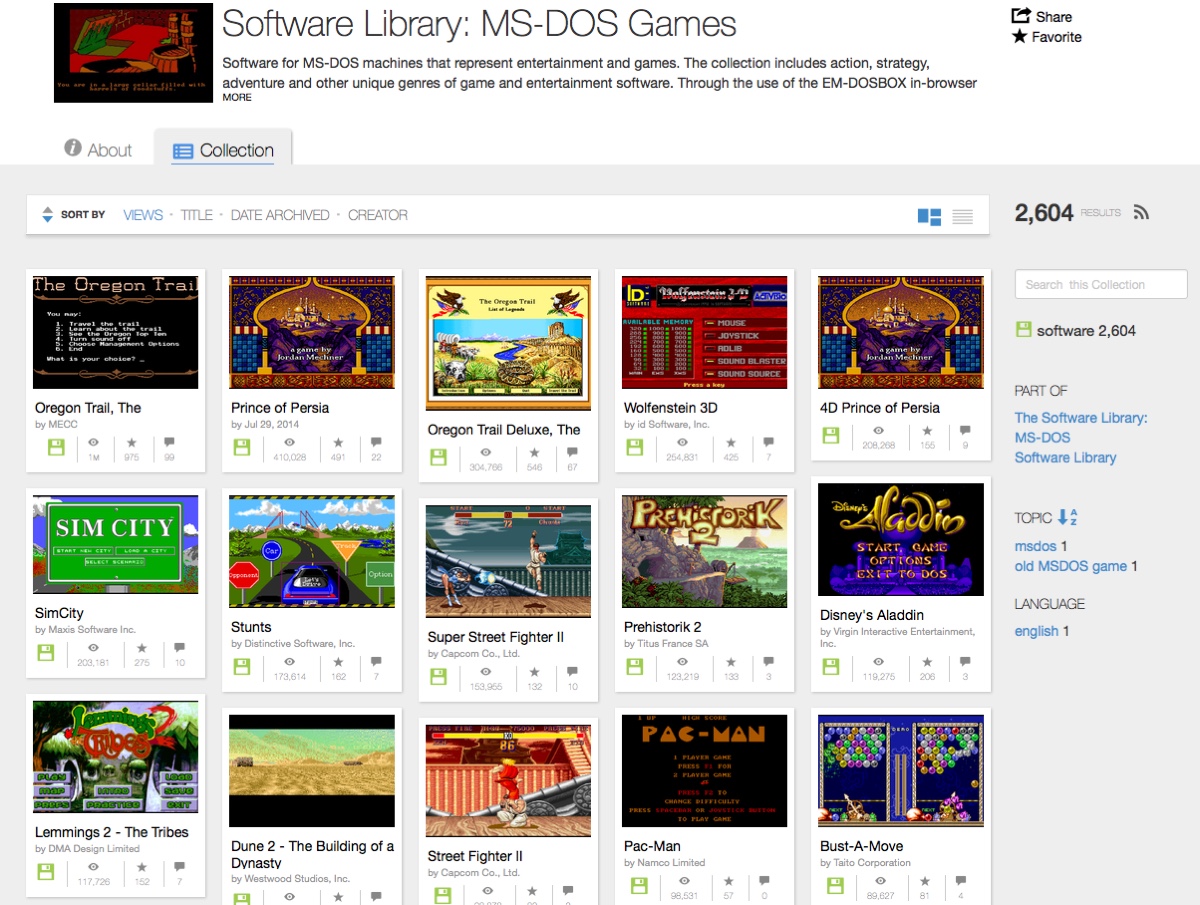Click reviews bubble icon on Prince of Persia card
Image resolution: width=1200 pixels, height=905 pixels.
pyautogui.click(x=376, y=442)
